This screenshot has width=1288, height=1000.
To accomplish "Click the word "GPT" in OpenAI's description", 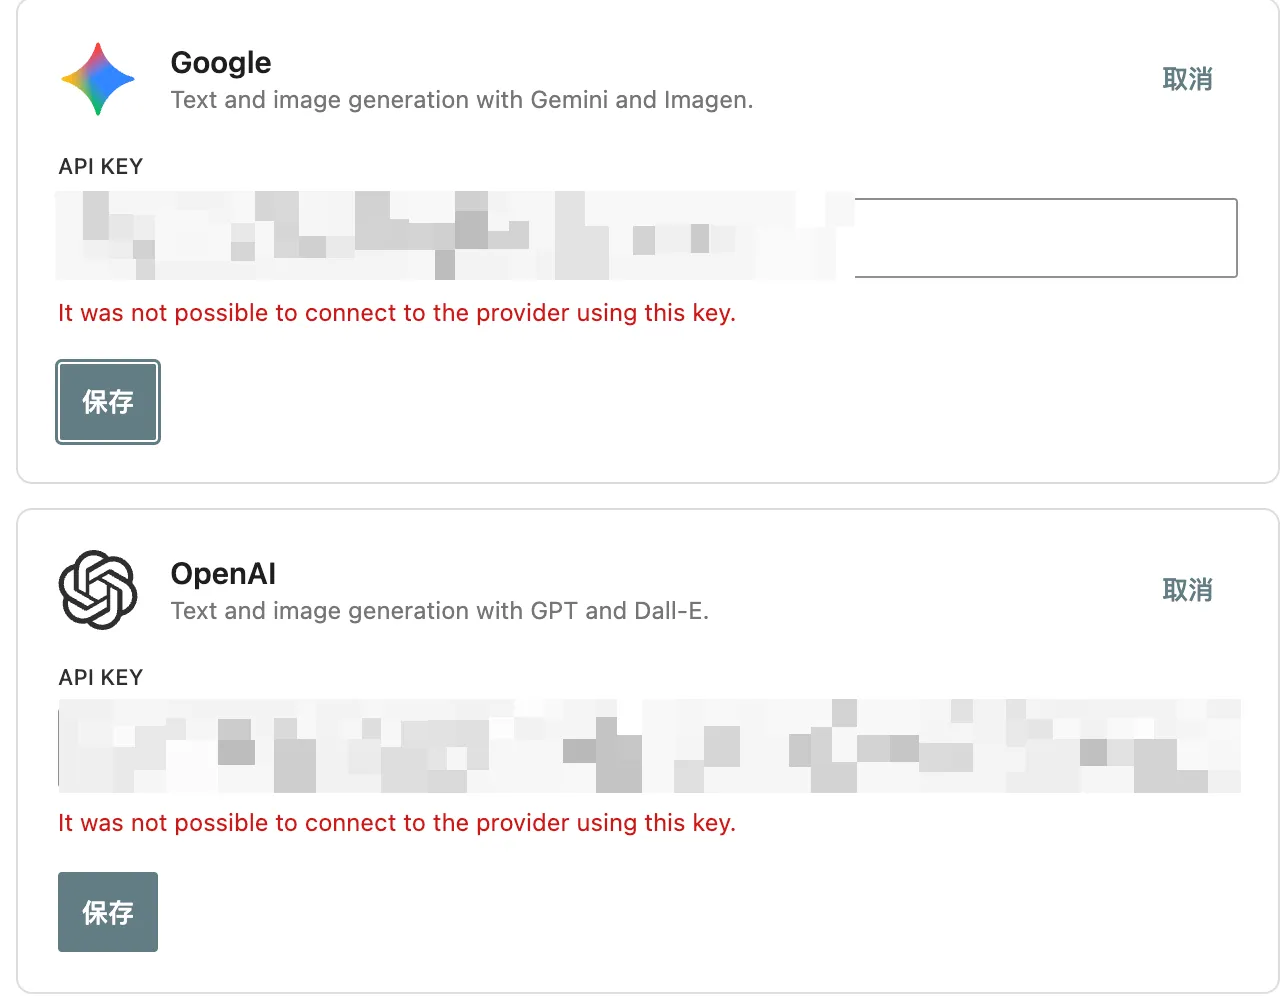I will point(554,611).
